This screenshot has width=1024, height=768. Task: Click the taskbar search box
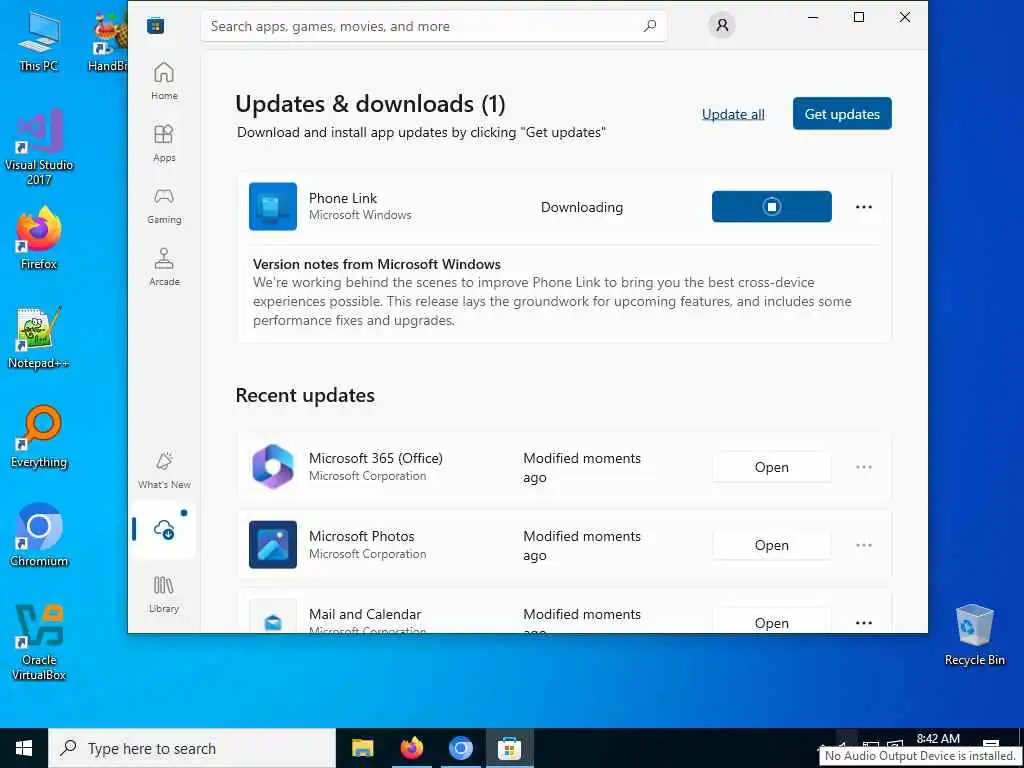(192, 748)
